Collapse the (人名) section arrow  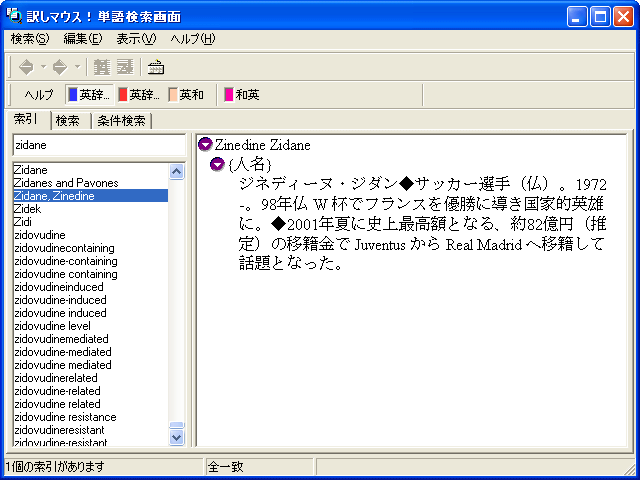(x=217, y=164)
